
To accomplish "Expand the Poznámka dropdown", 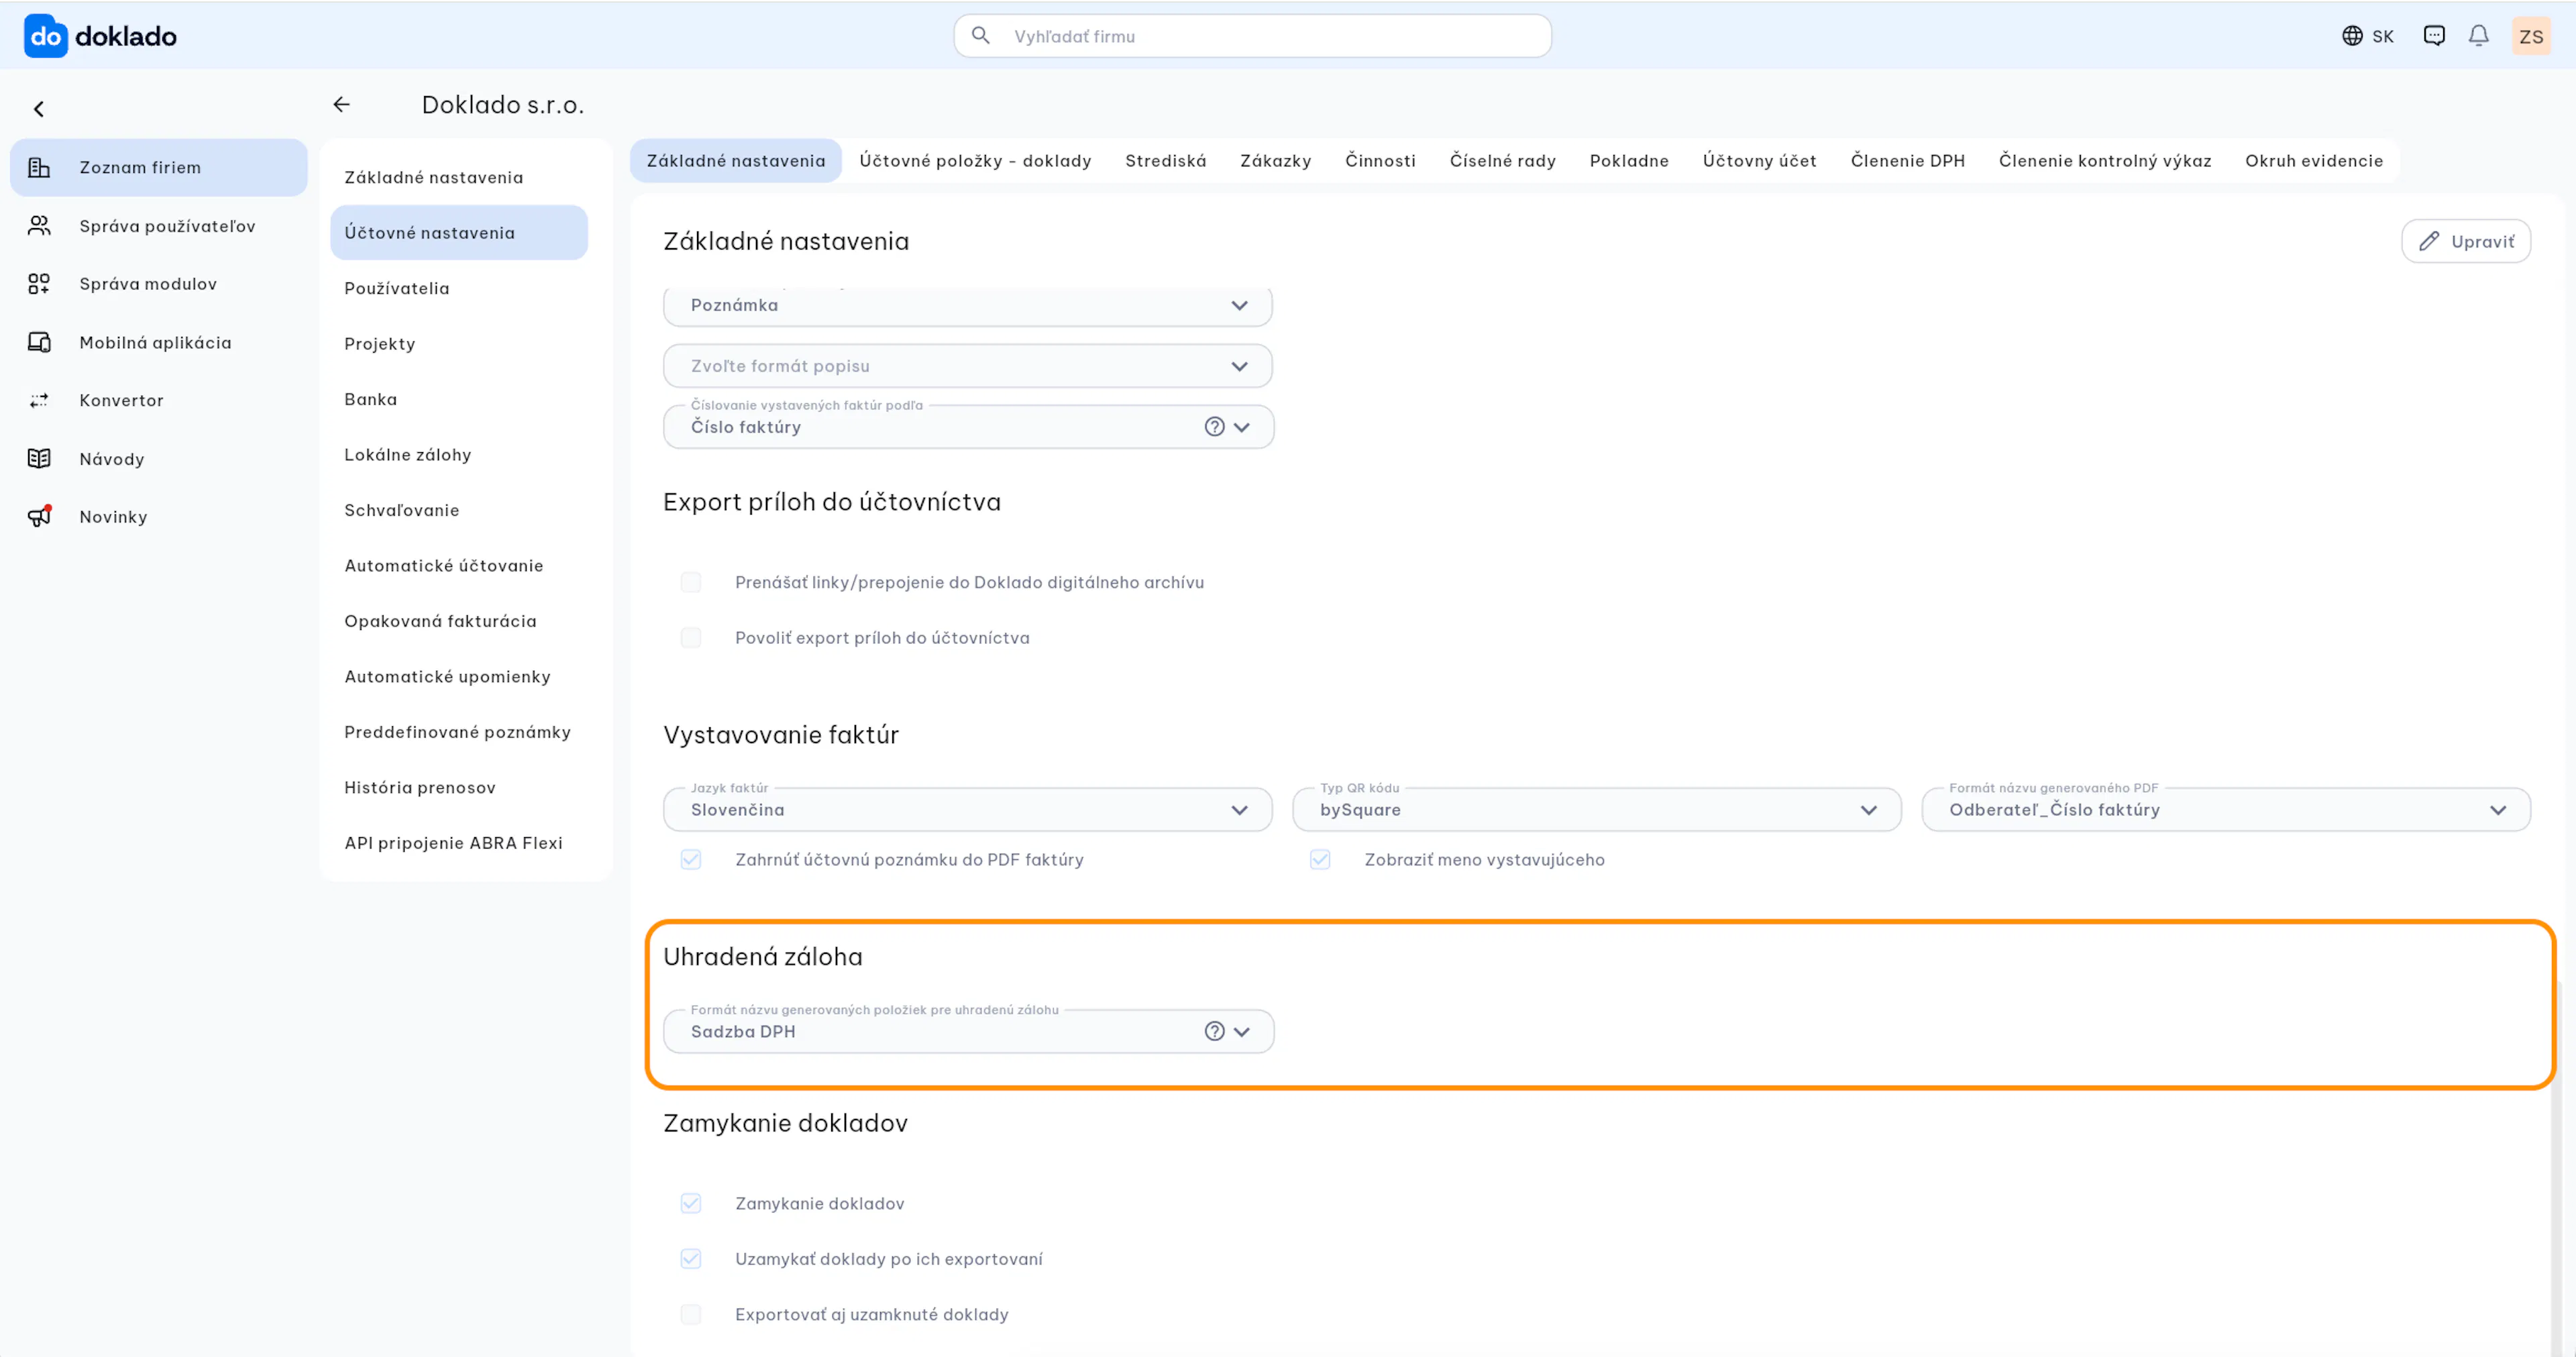I will pos(967,306).
